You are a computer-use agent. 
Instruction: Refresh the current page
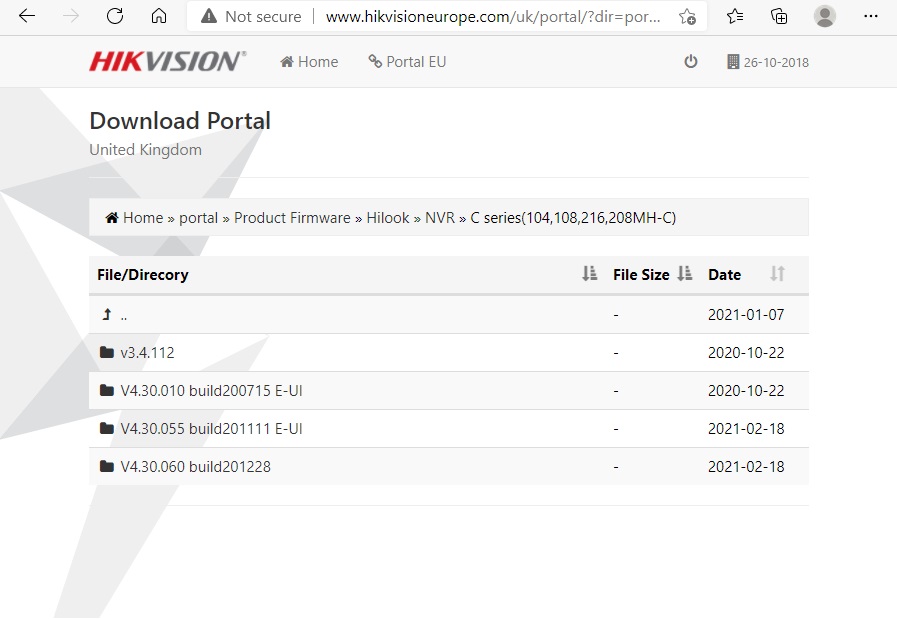114,16
